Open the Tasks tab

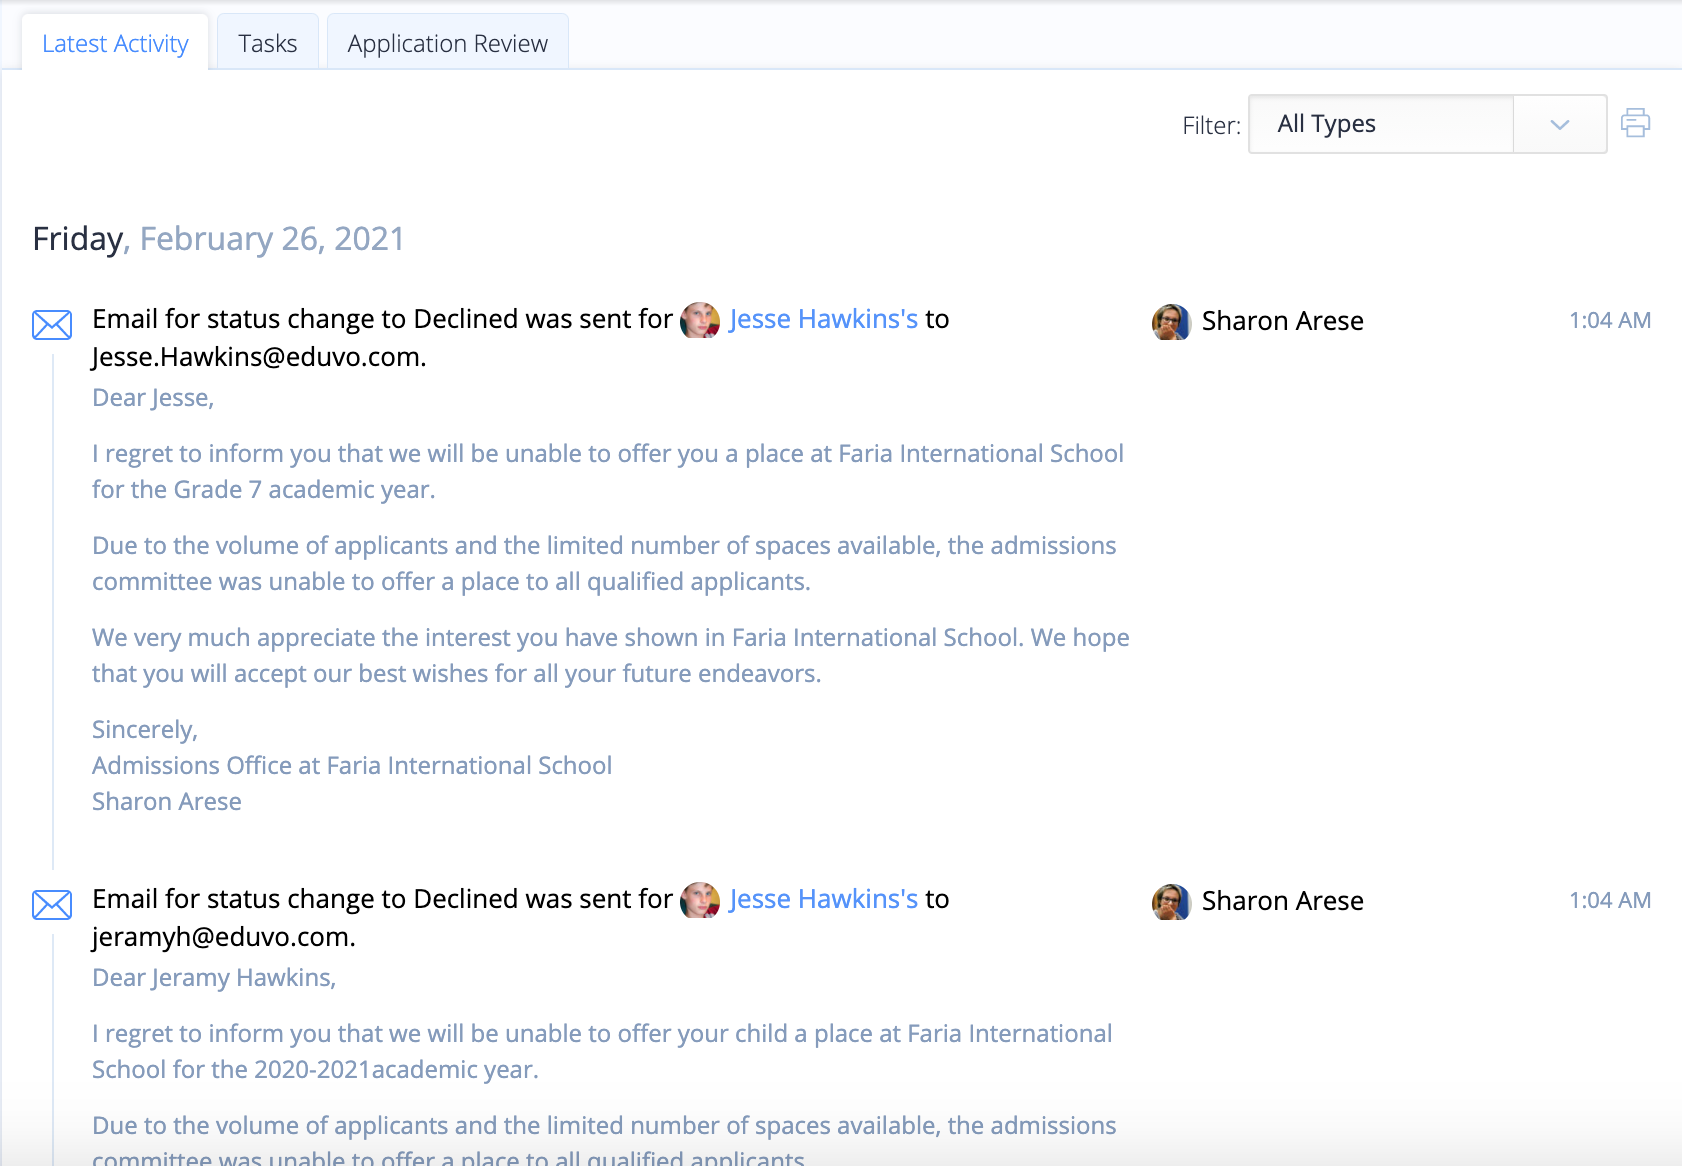267,44
